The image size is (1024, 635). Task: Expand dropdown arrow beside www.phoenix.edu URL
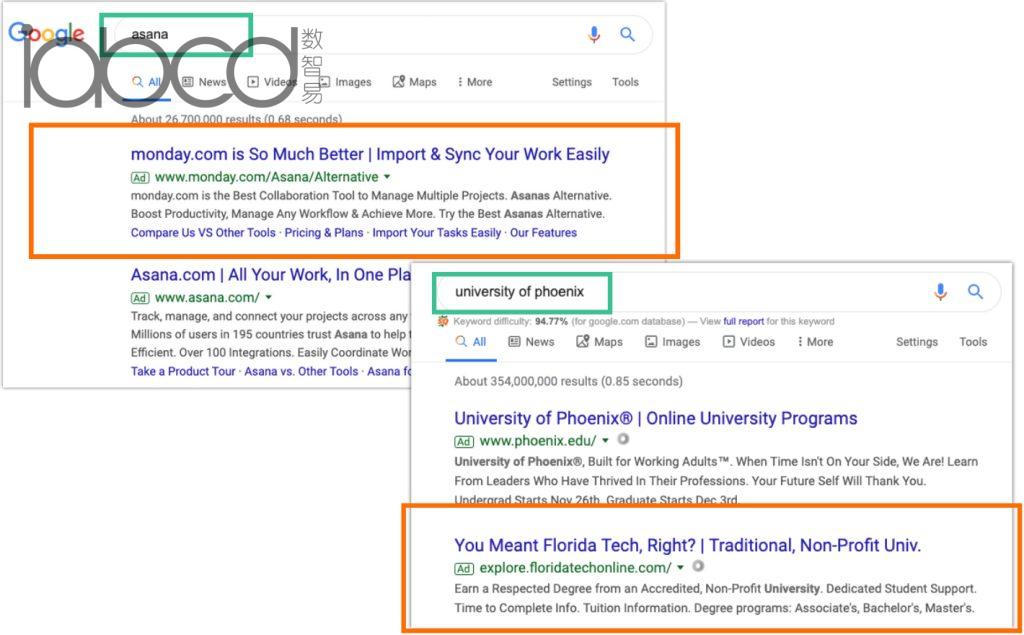click(605, 440)
